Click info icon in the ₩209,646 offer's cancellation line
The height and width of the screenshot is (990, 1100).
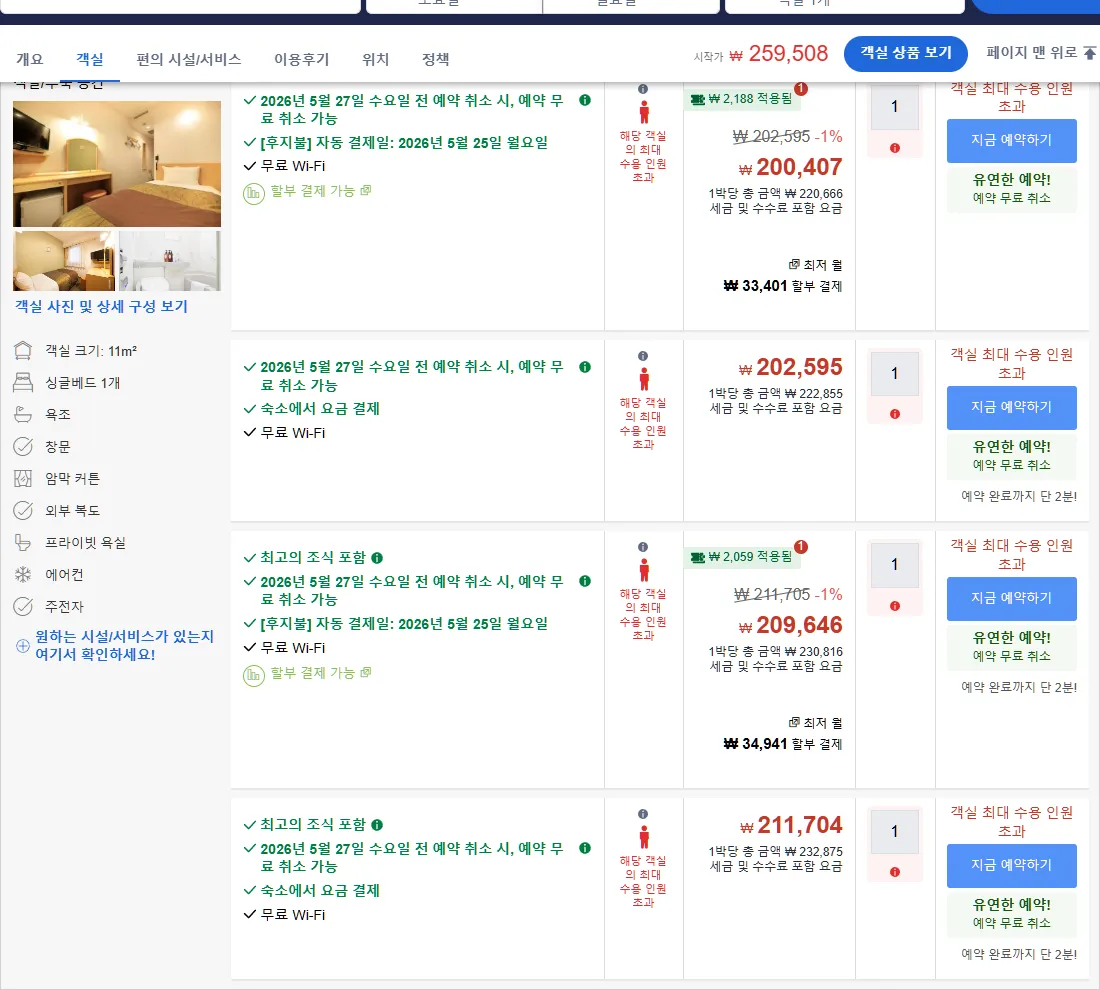[585, 581]
